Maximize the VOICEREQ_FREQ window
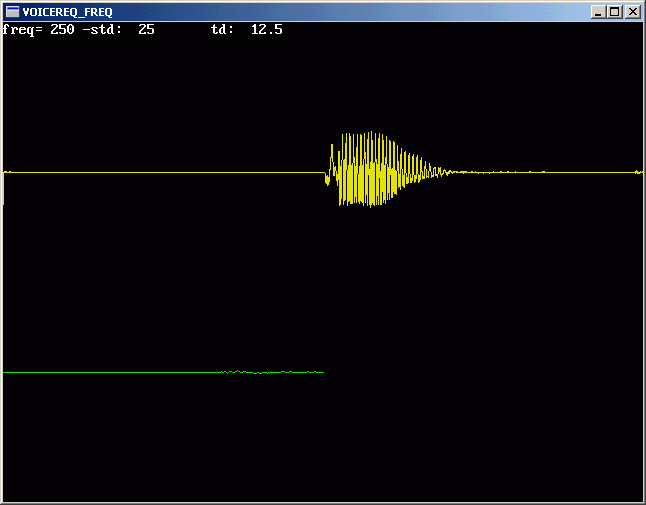646x505 pixels. 614,12
